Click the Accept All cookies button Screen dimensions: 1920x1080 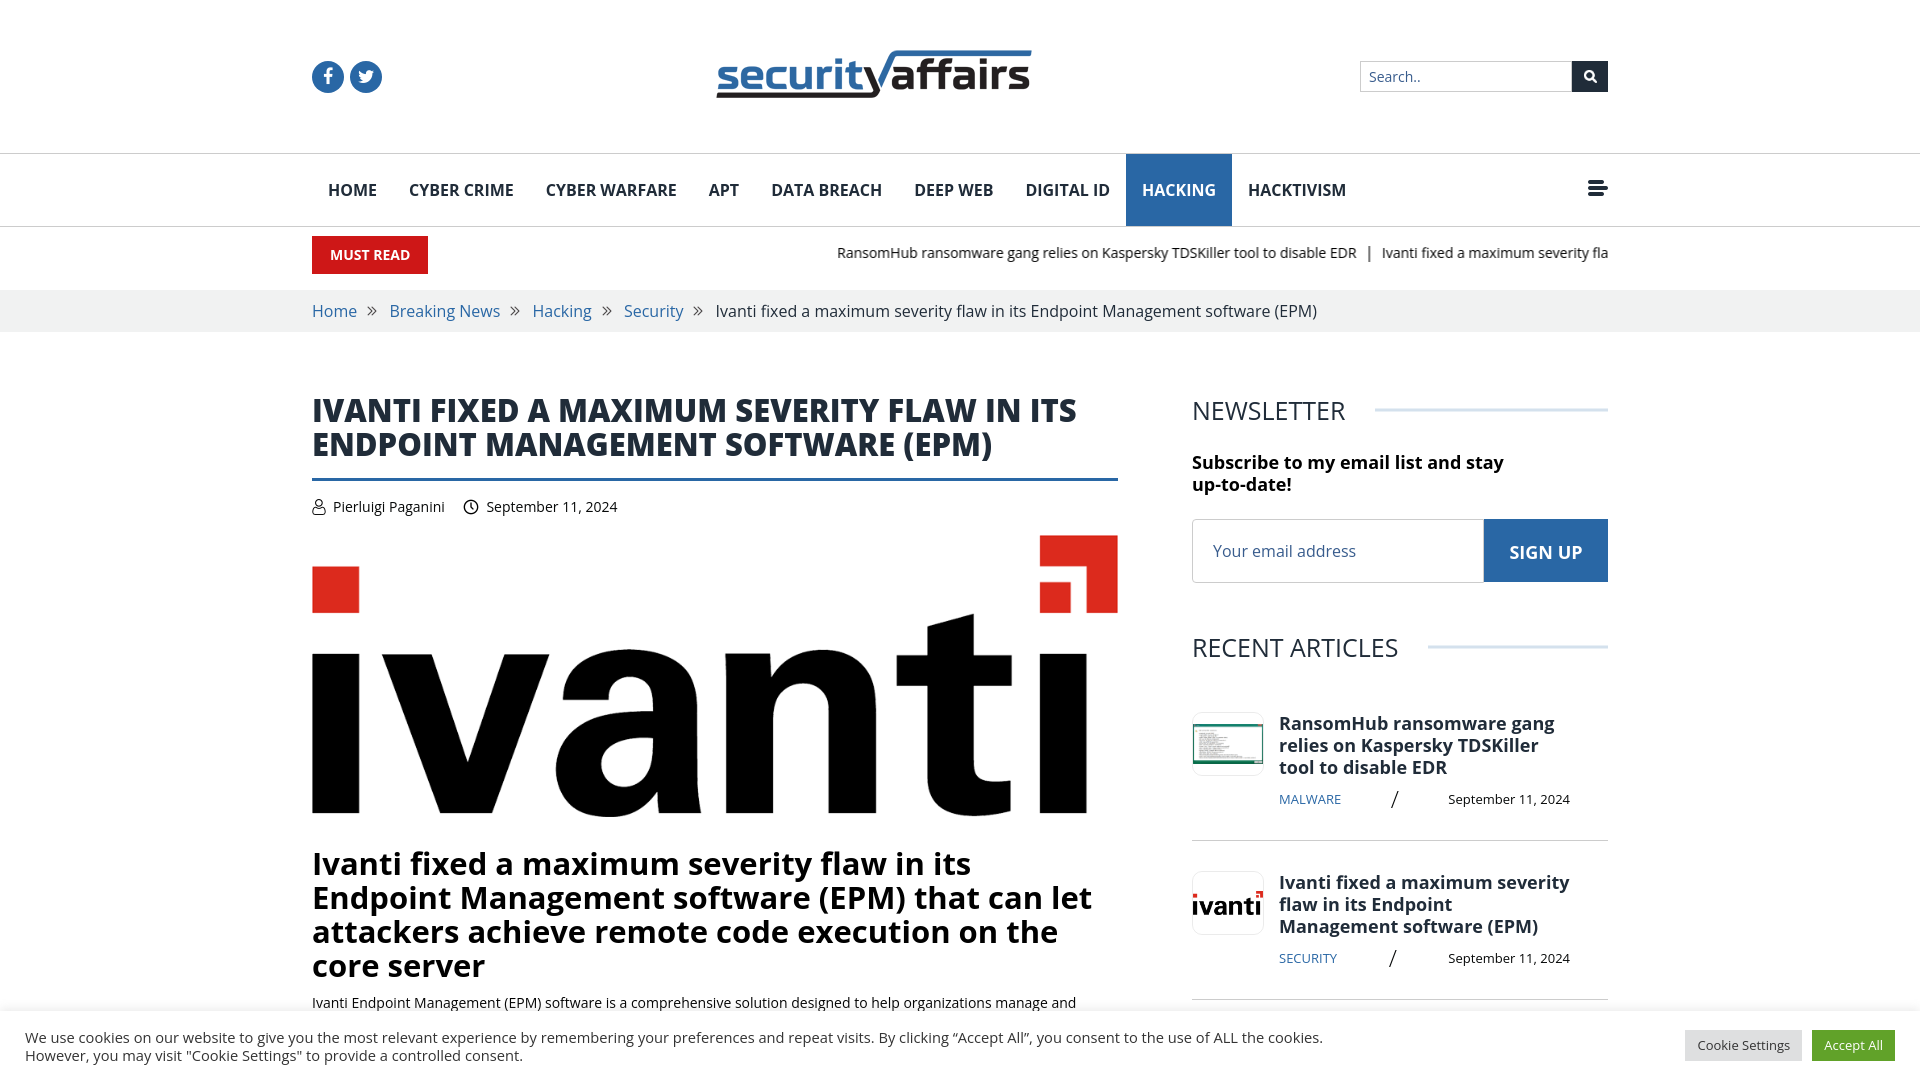pos(1853,1044)
